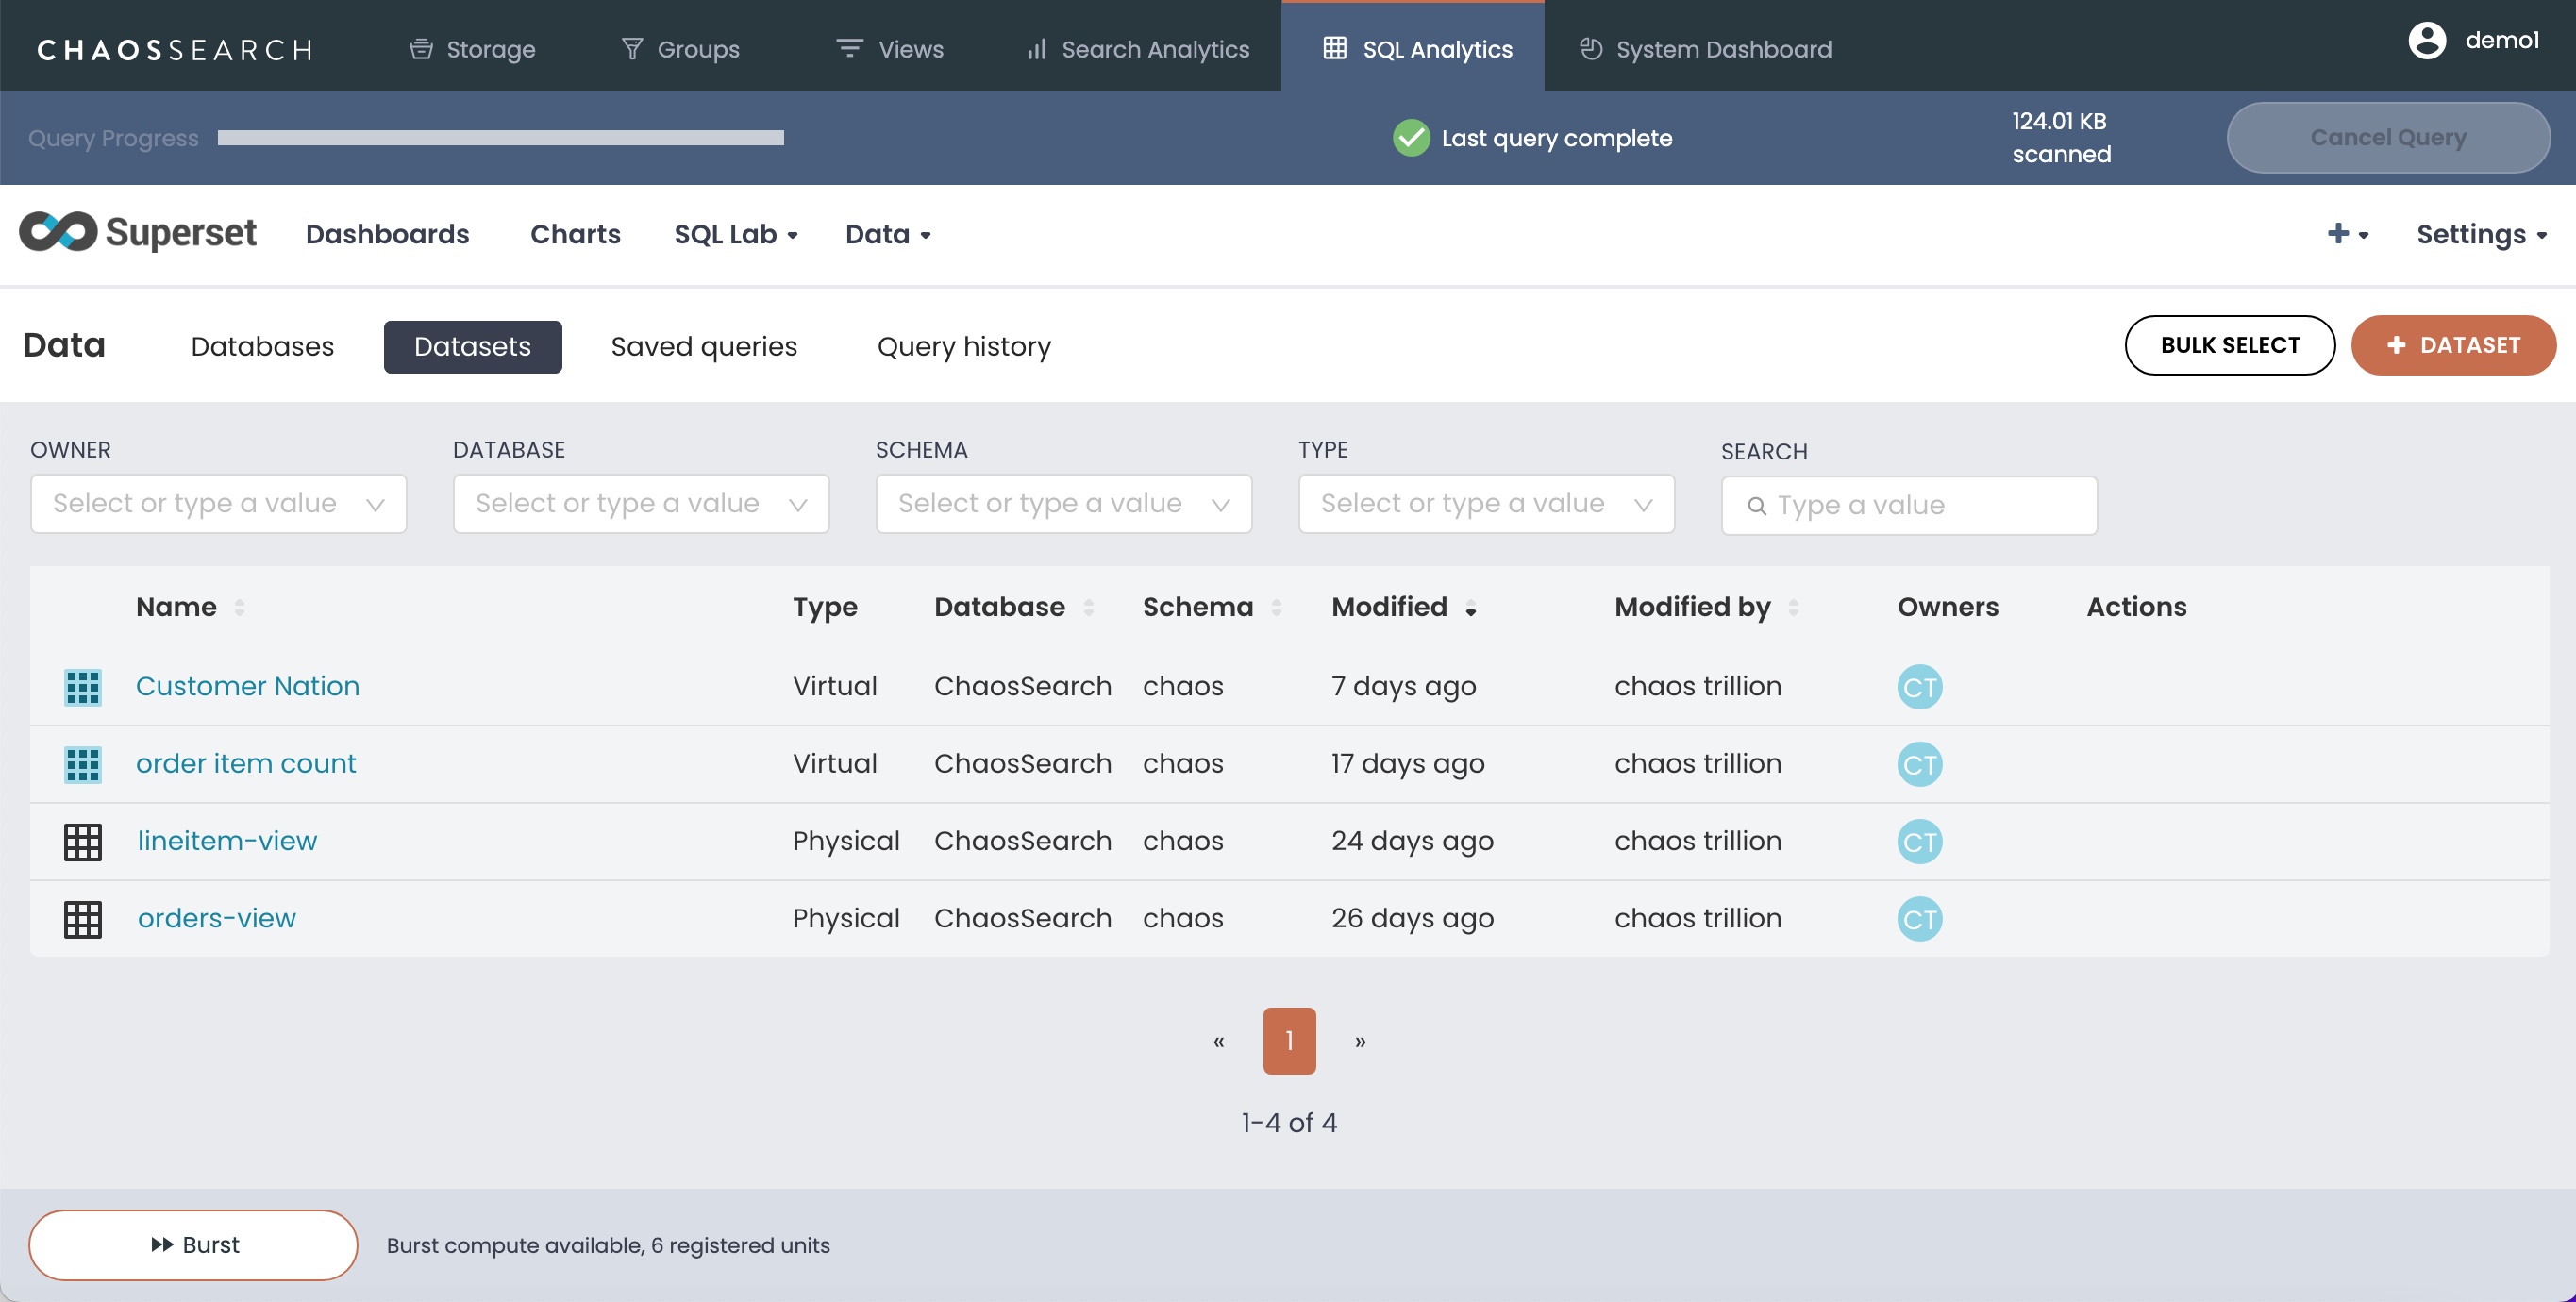Open the SQL Lab menu dropdown

coord(735,234)
